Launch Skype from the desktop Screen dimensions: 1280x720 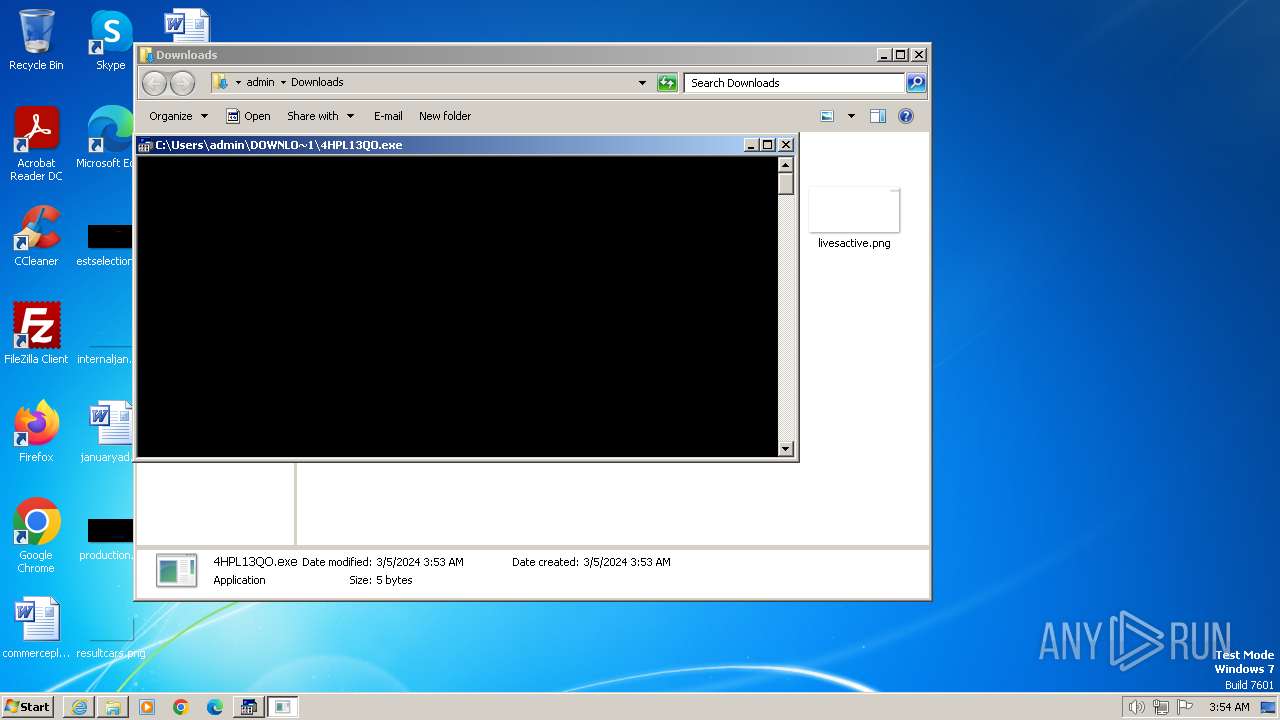point(111,40)
